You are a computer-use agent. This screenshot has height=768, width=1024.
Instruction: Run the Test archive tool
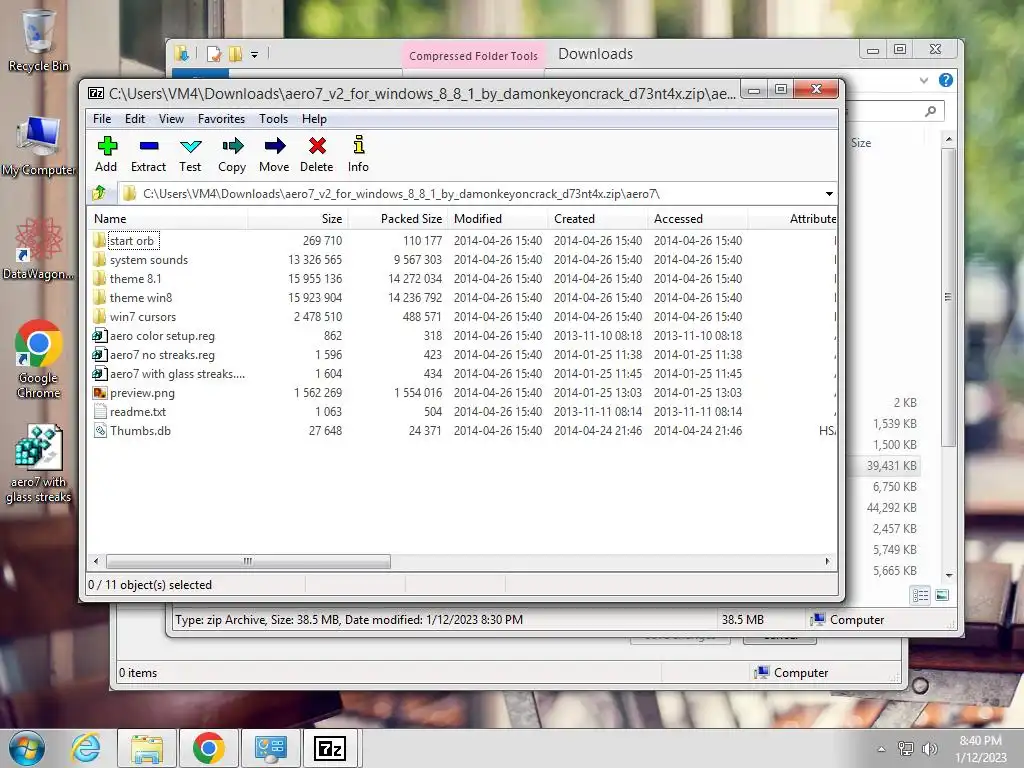[190, 146]
